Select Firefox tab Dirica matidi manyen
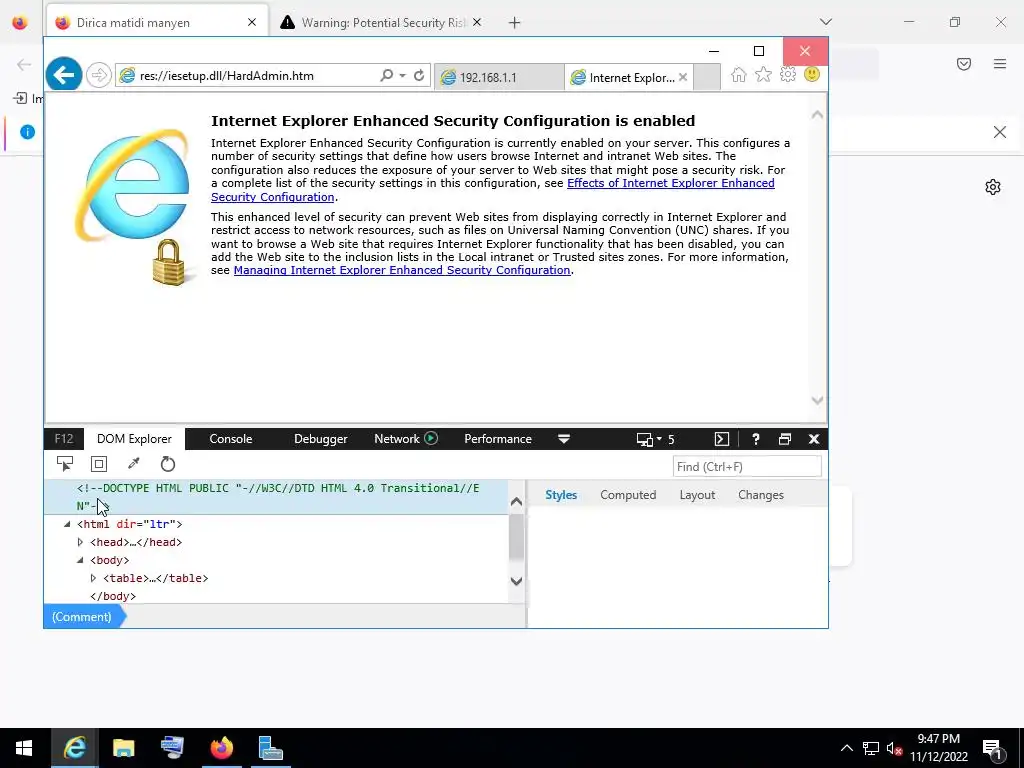The width and height of the screenshot is (1024, 768). [x=157, y=22]
